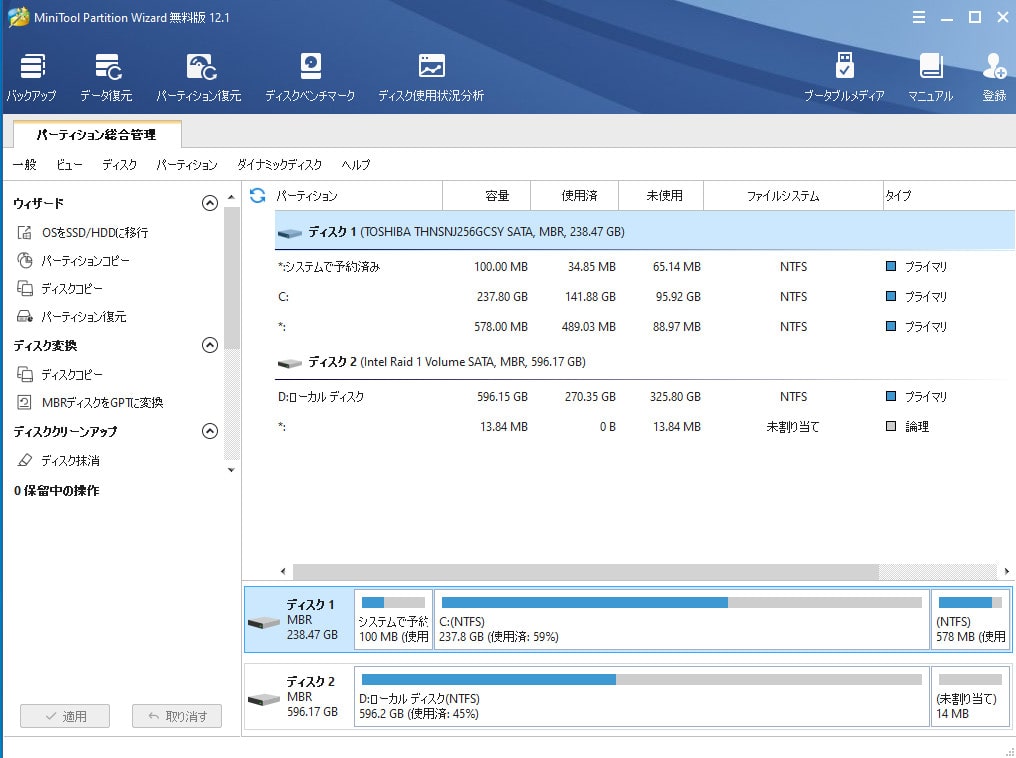Click blue プライマリ swatch in D: row

tap(891, 396)
